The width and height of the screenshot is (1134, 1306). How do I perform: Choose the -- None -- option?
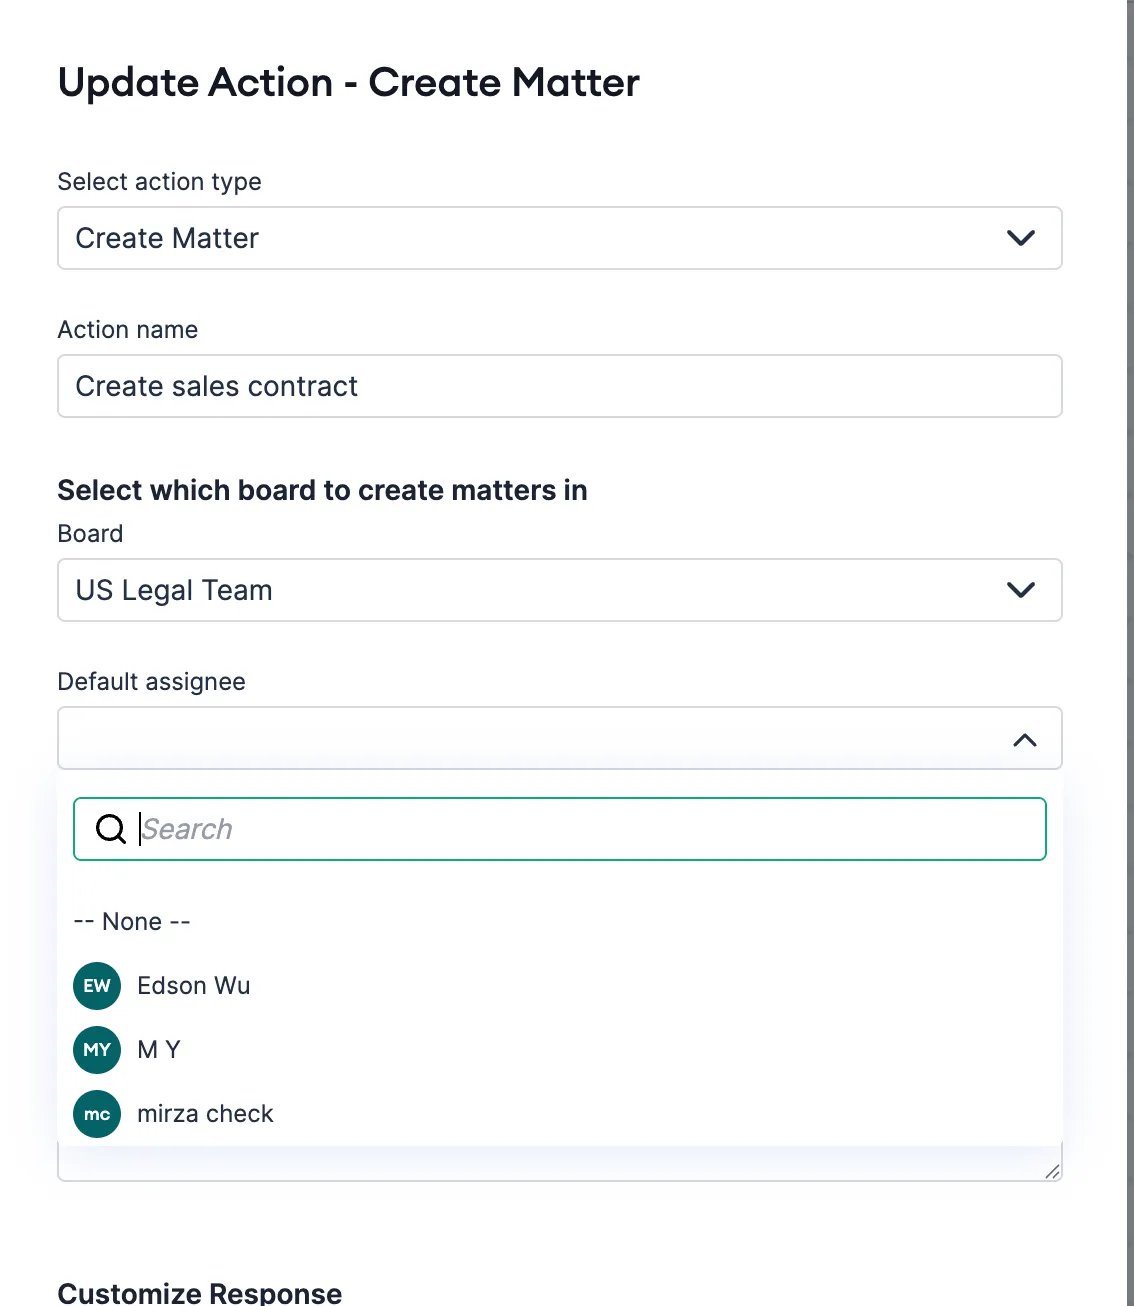pos(132,921)
